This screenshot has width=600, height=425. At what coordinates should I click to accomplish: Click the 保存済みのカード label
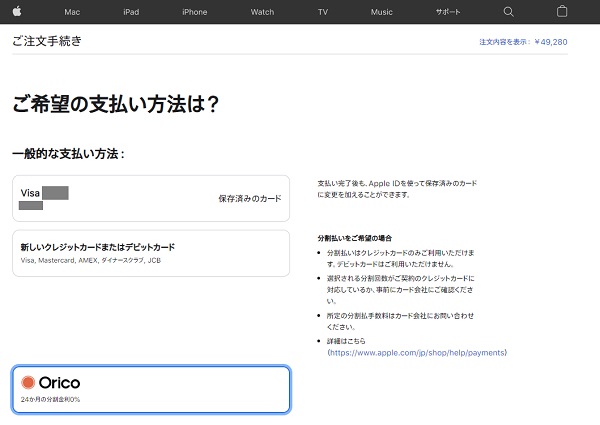click(x=250, y=199)
